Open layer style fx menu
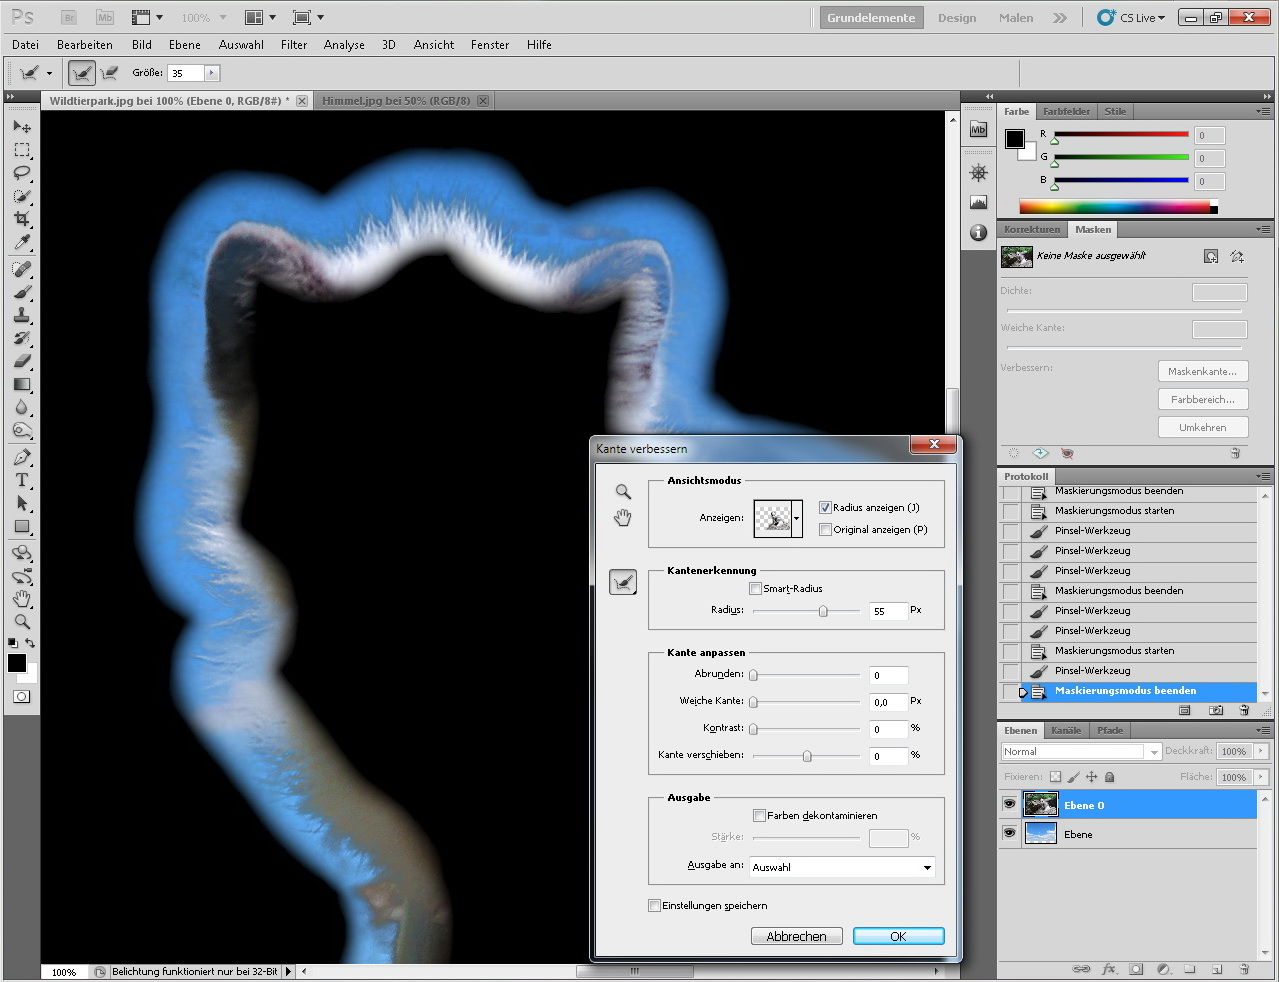The image size is (1279, 982). tap(1109, 969)
